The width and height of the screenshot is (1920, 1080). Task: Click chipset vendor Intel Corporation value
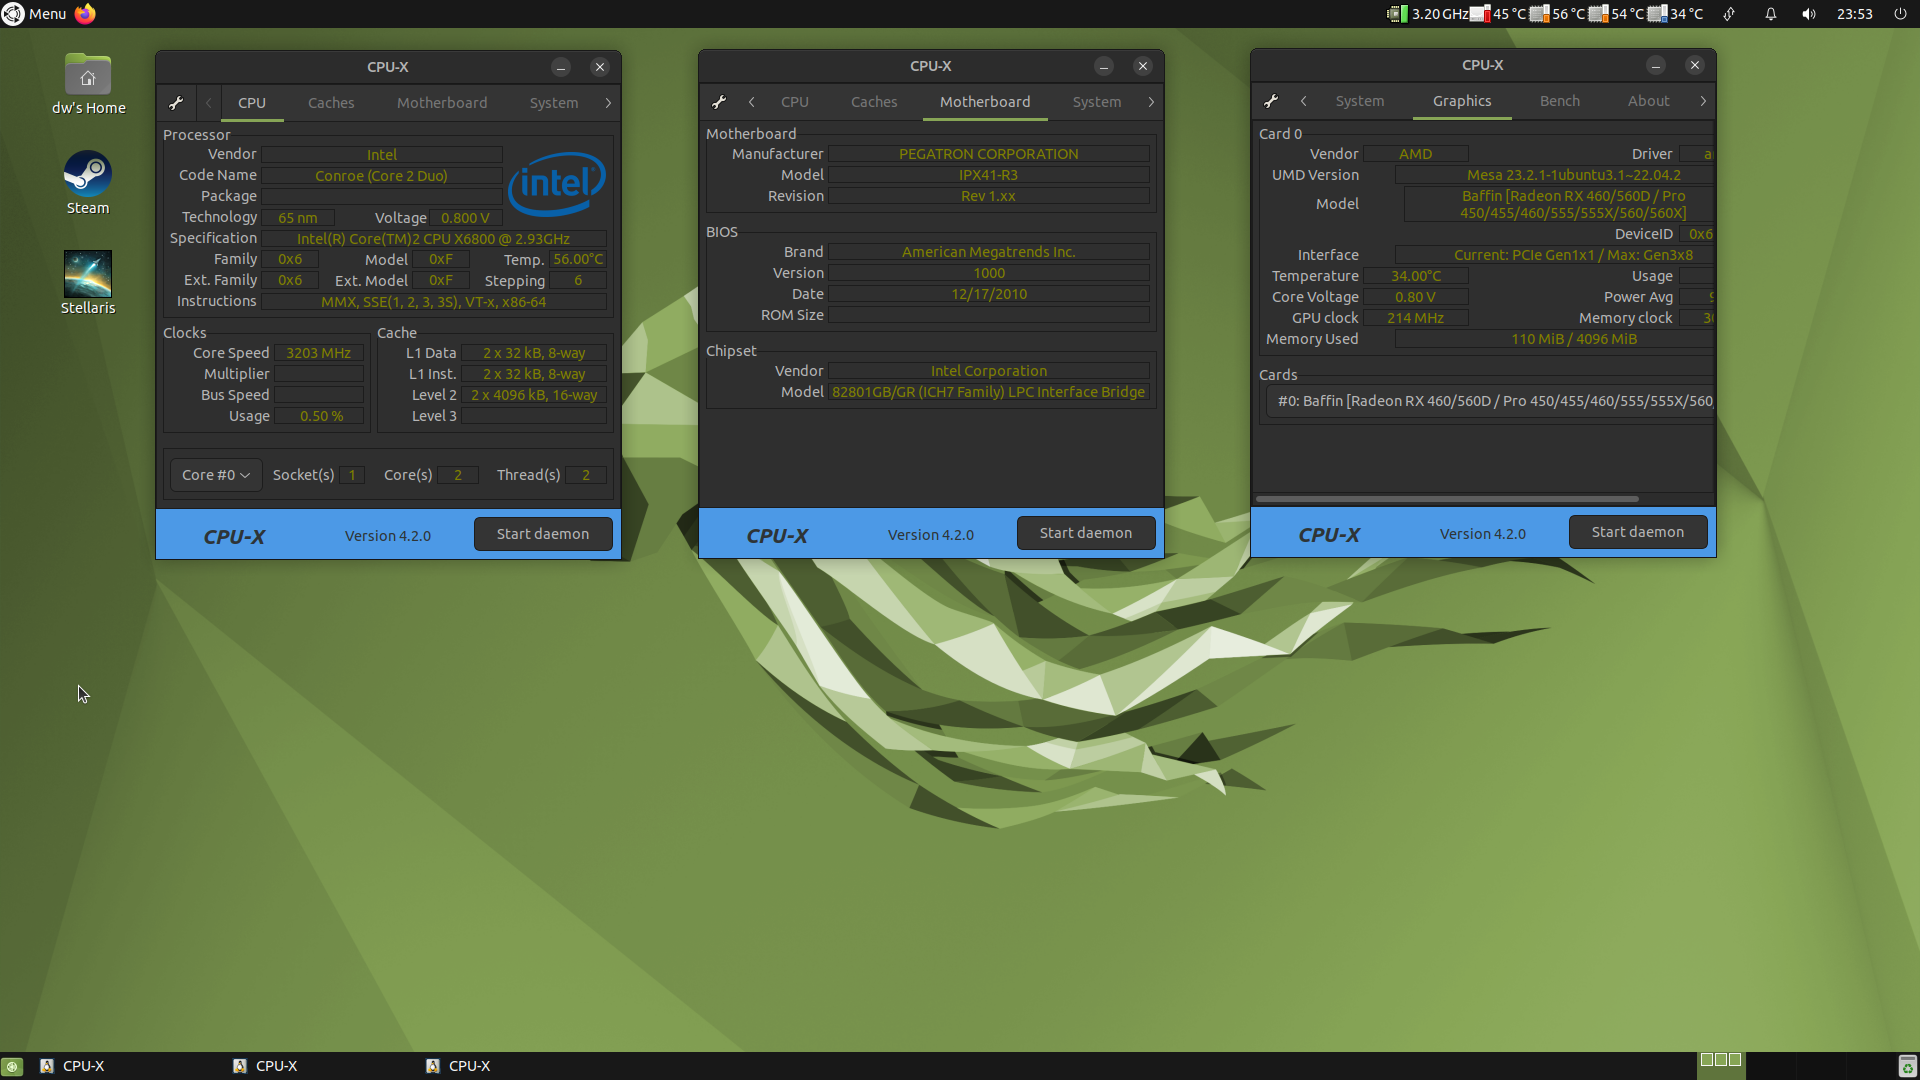coord(988,371)
